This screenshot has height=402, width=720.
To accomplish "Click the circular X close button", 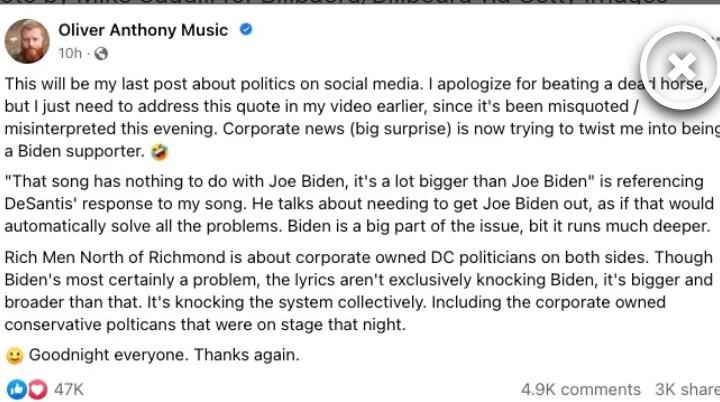I will [681, 66].
